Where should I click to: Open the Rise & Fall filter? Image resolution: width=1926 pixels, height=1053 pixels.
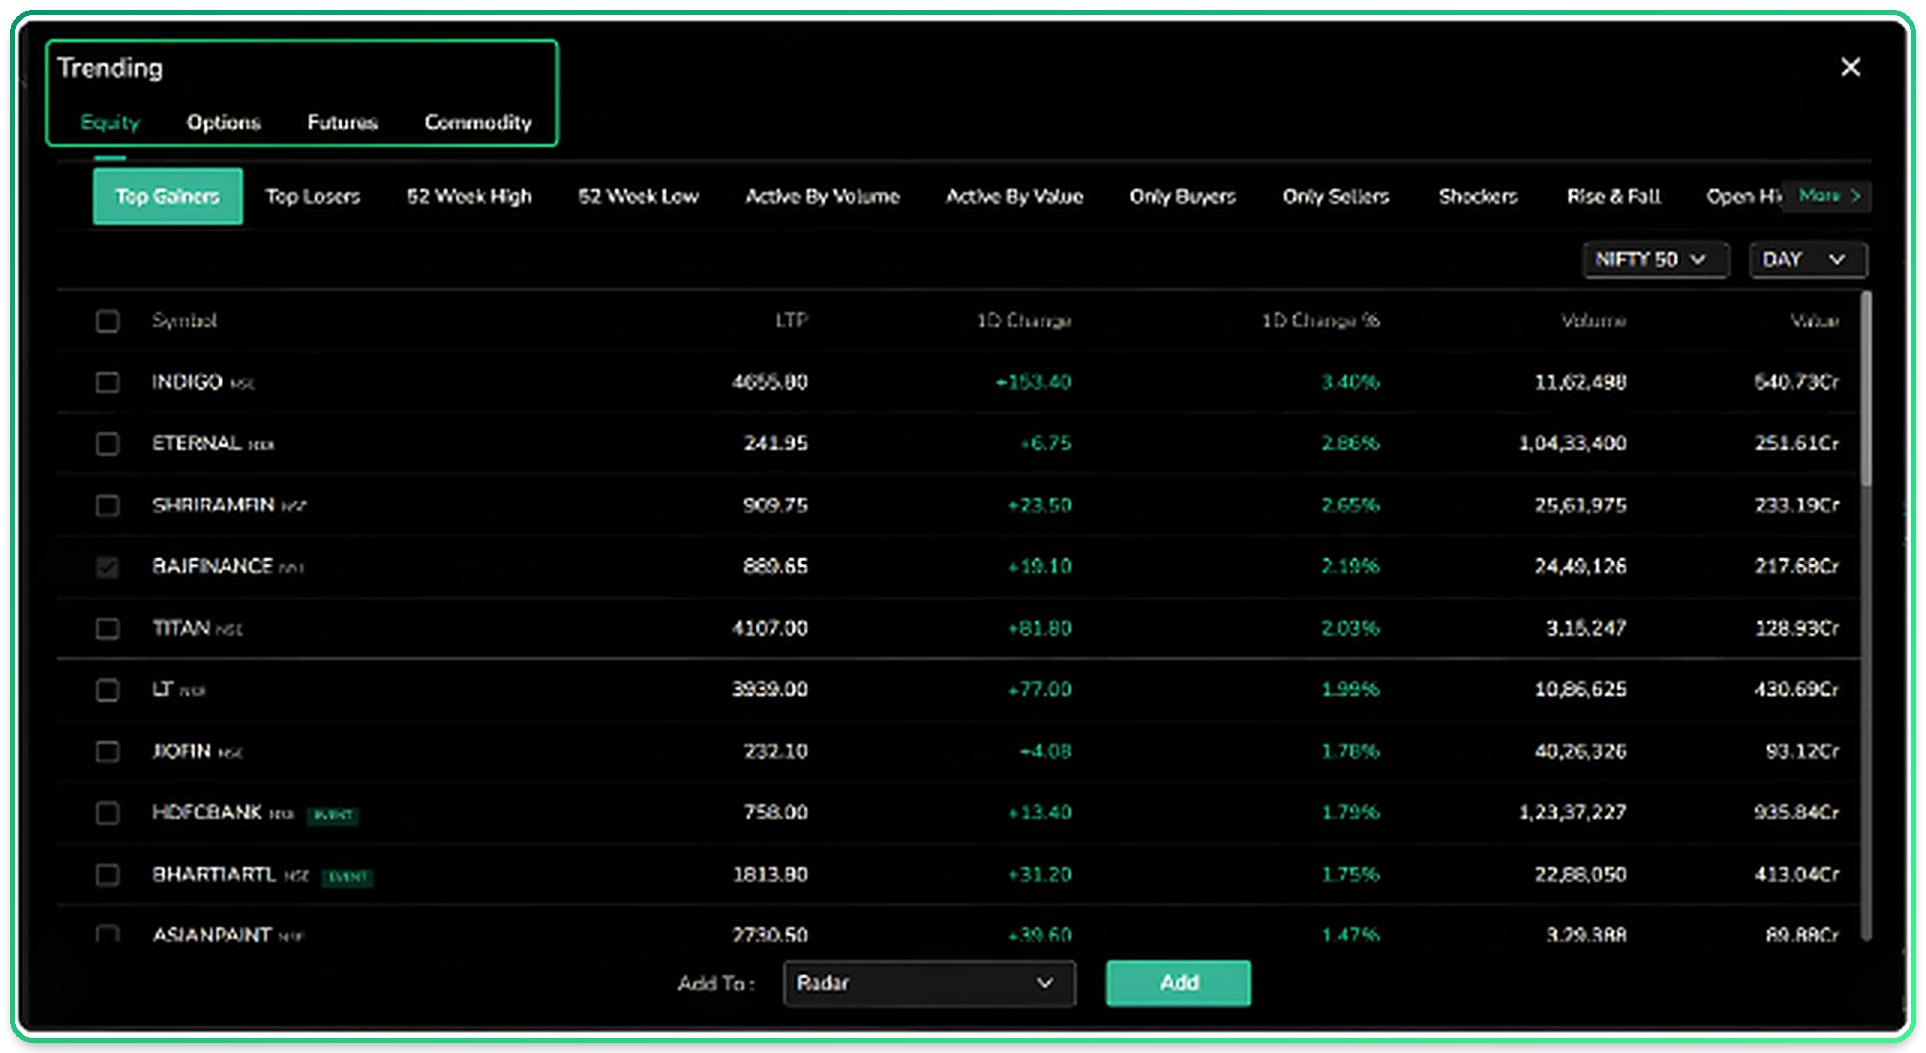(x=1613, y=196)
